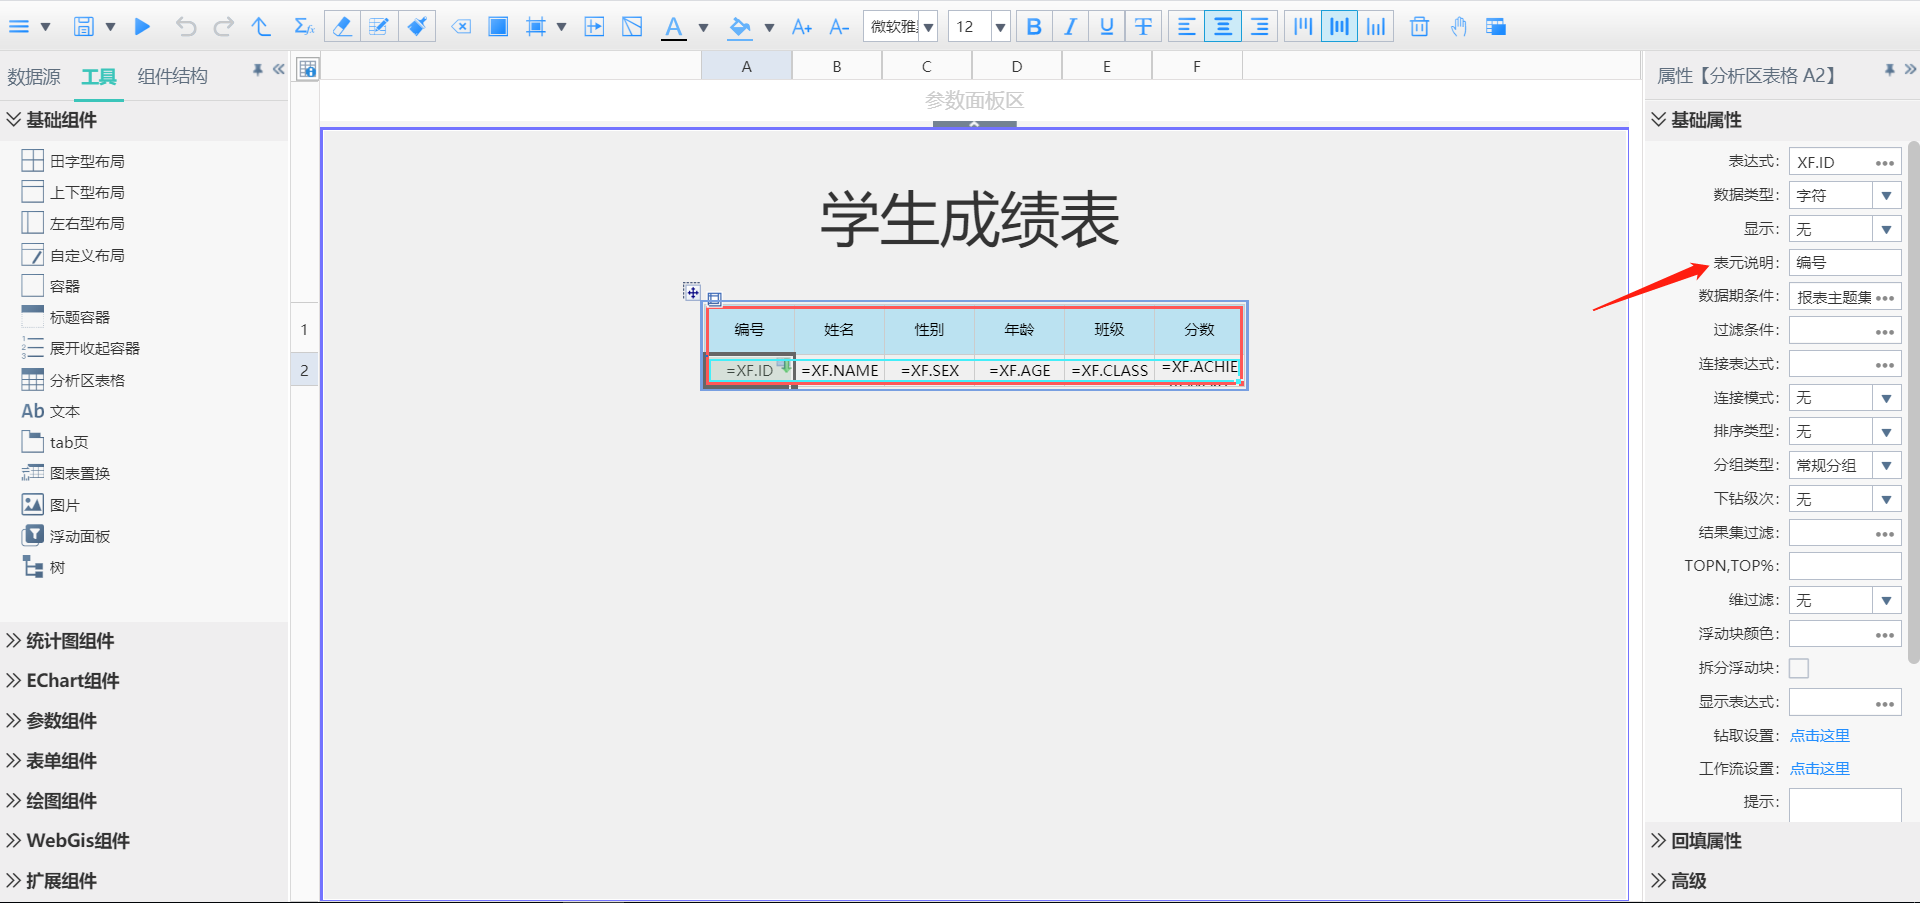Toggle bold formatting
The width and height of the screenshot is (1920, 903).
coord(1034,27)
